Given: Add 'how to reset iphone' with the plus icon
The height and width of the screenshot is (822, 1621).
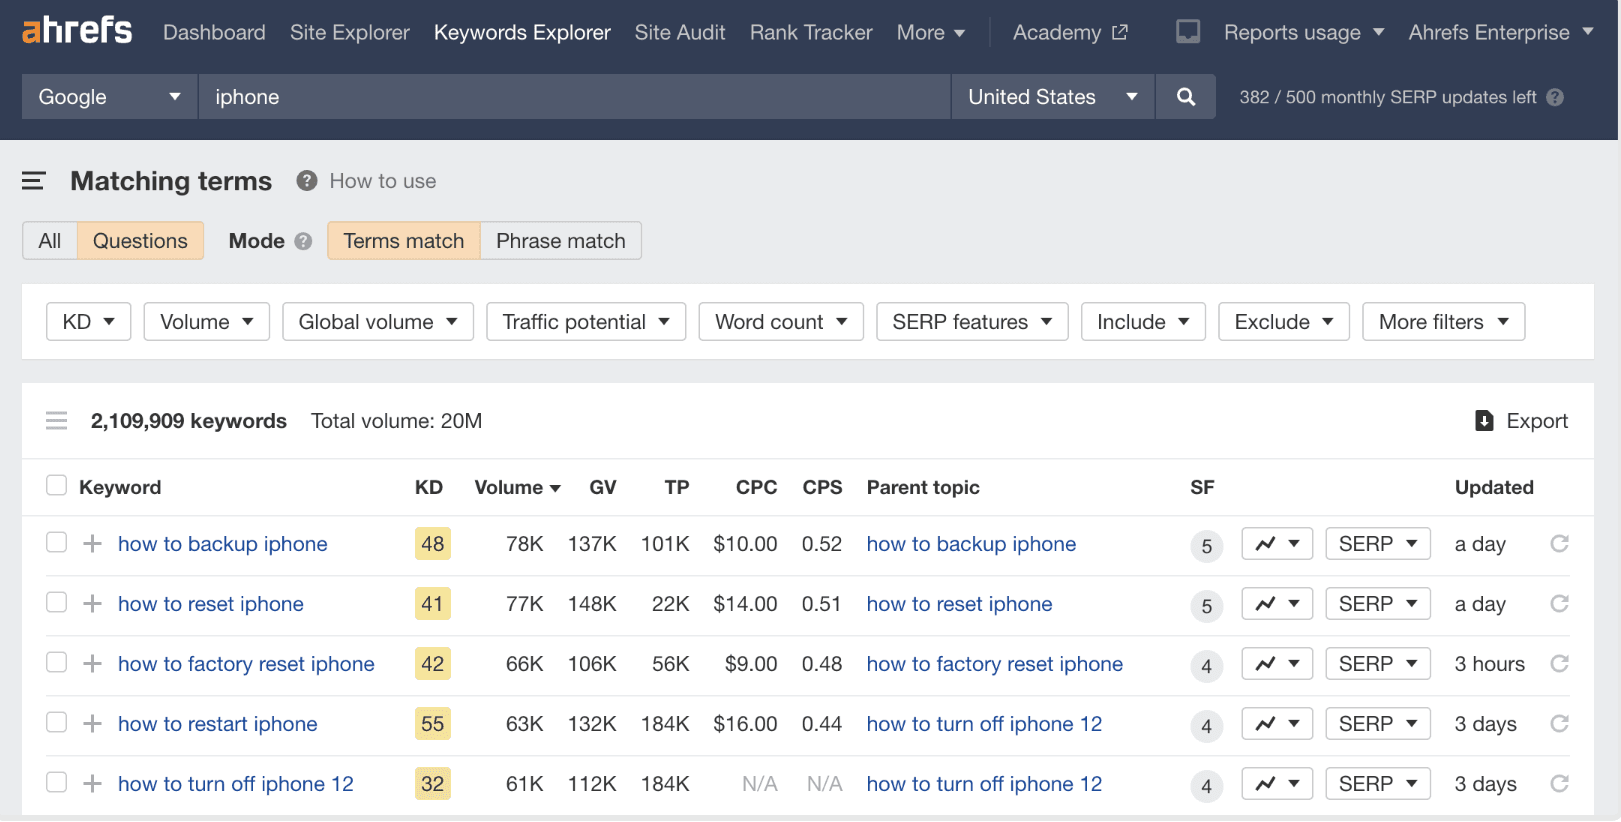Looking at the screenshot, I should tap(92, 604).
